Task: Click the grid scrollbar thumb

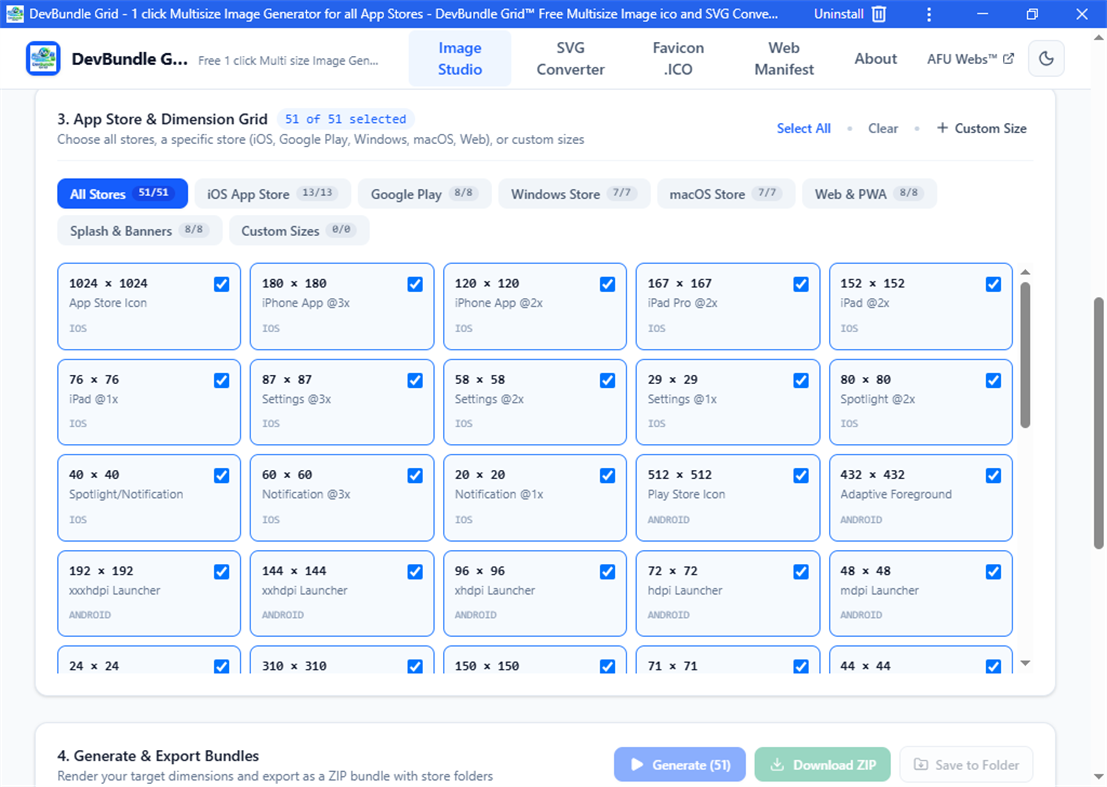Action: [x=1025, y=355]
